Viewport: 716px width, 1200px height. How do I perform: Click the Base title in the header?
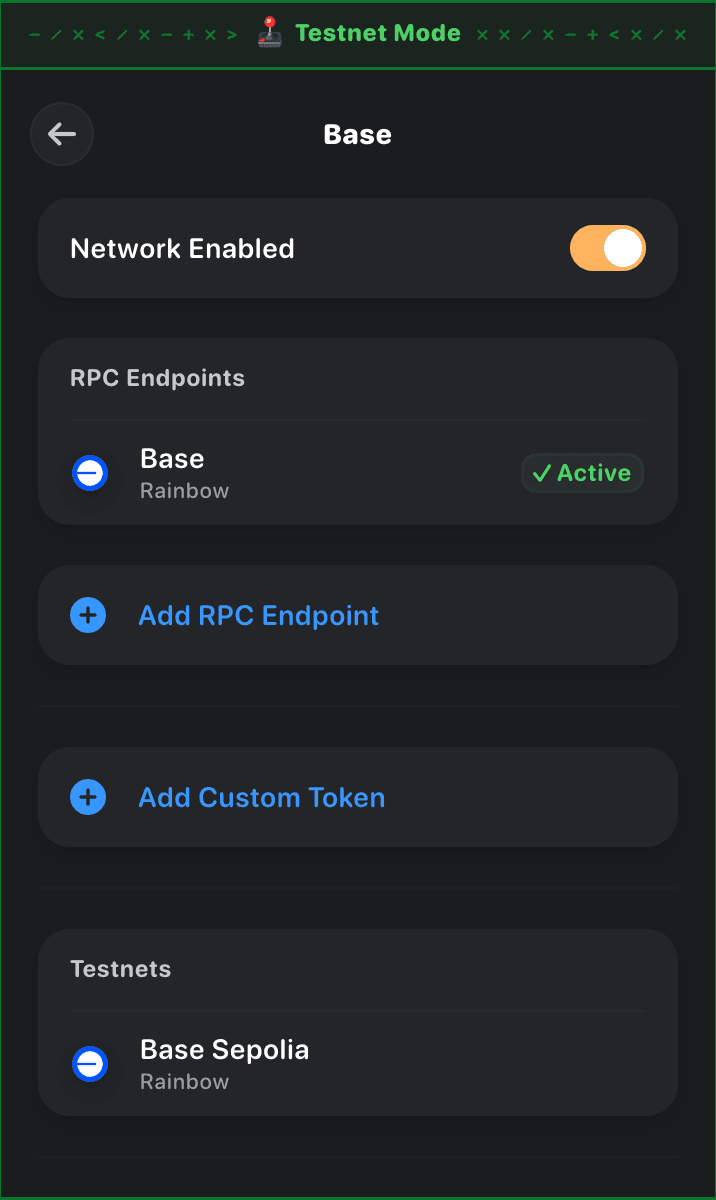pyautogui.click(x=357, y=134)
